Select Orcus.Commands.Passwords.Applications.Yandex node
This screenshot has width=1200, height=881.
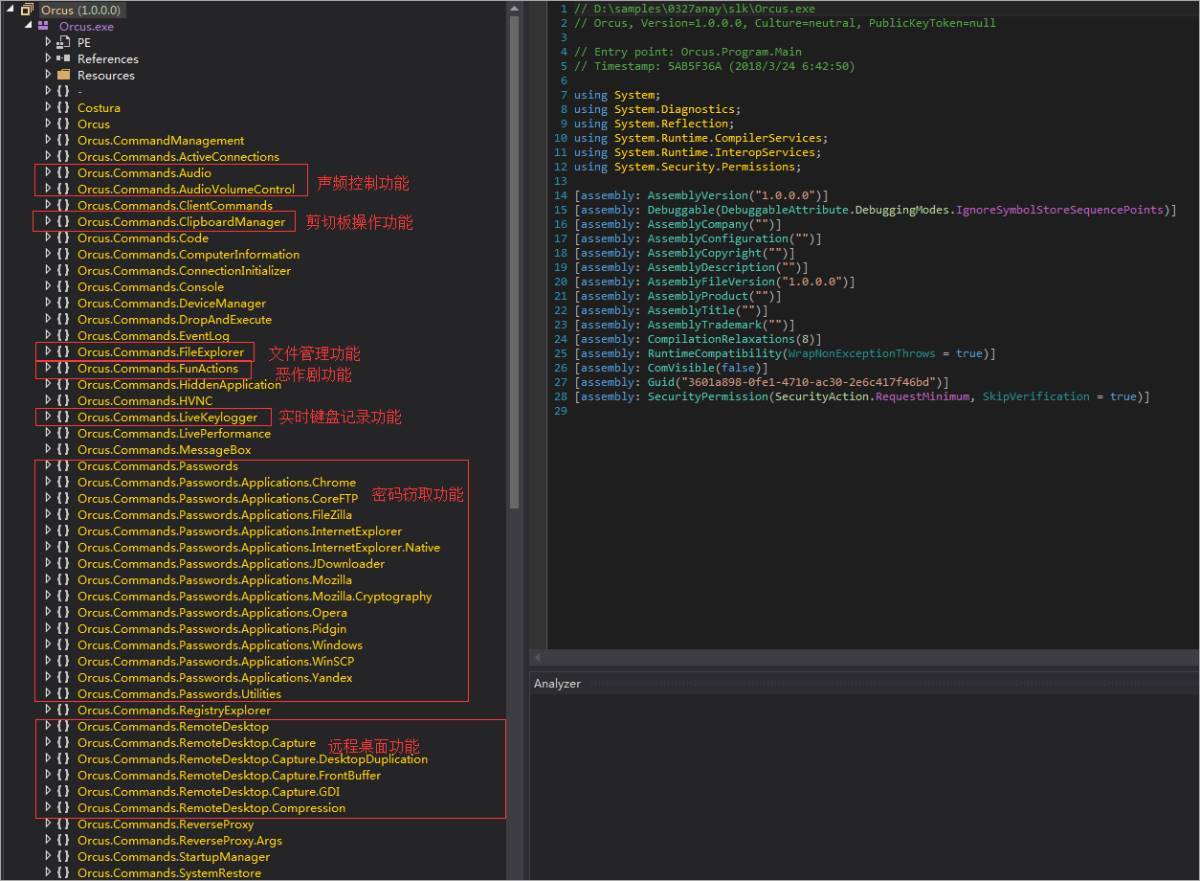coord(215,678)
